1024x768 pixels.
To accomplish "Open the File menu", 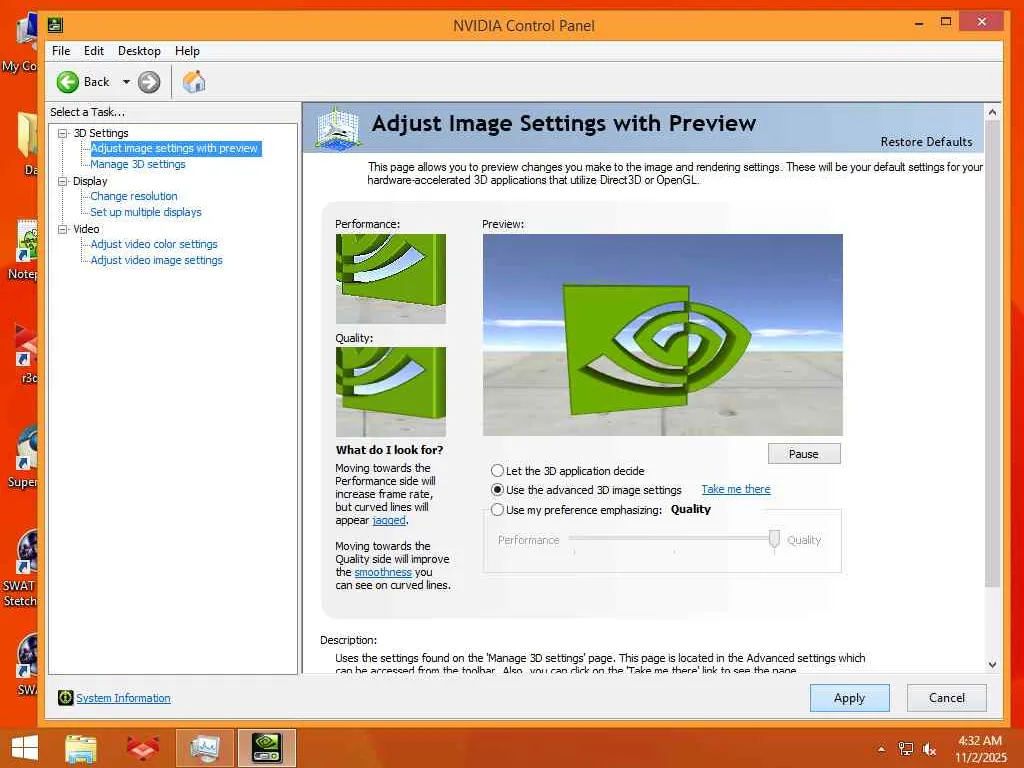I will [x=61, y=51].
